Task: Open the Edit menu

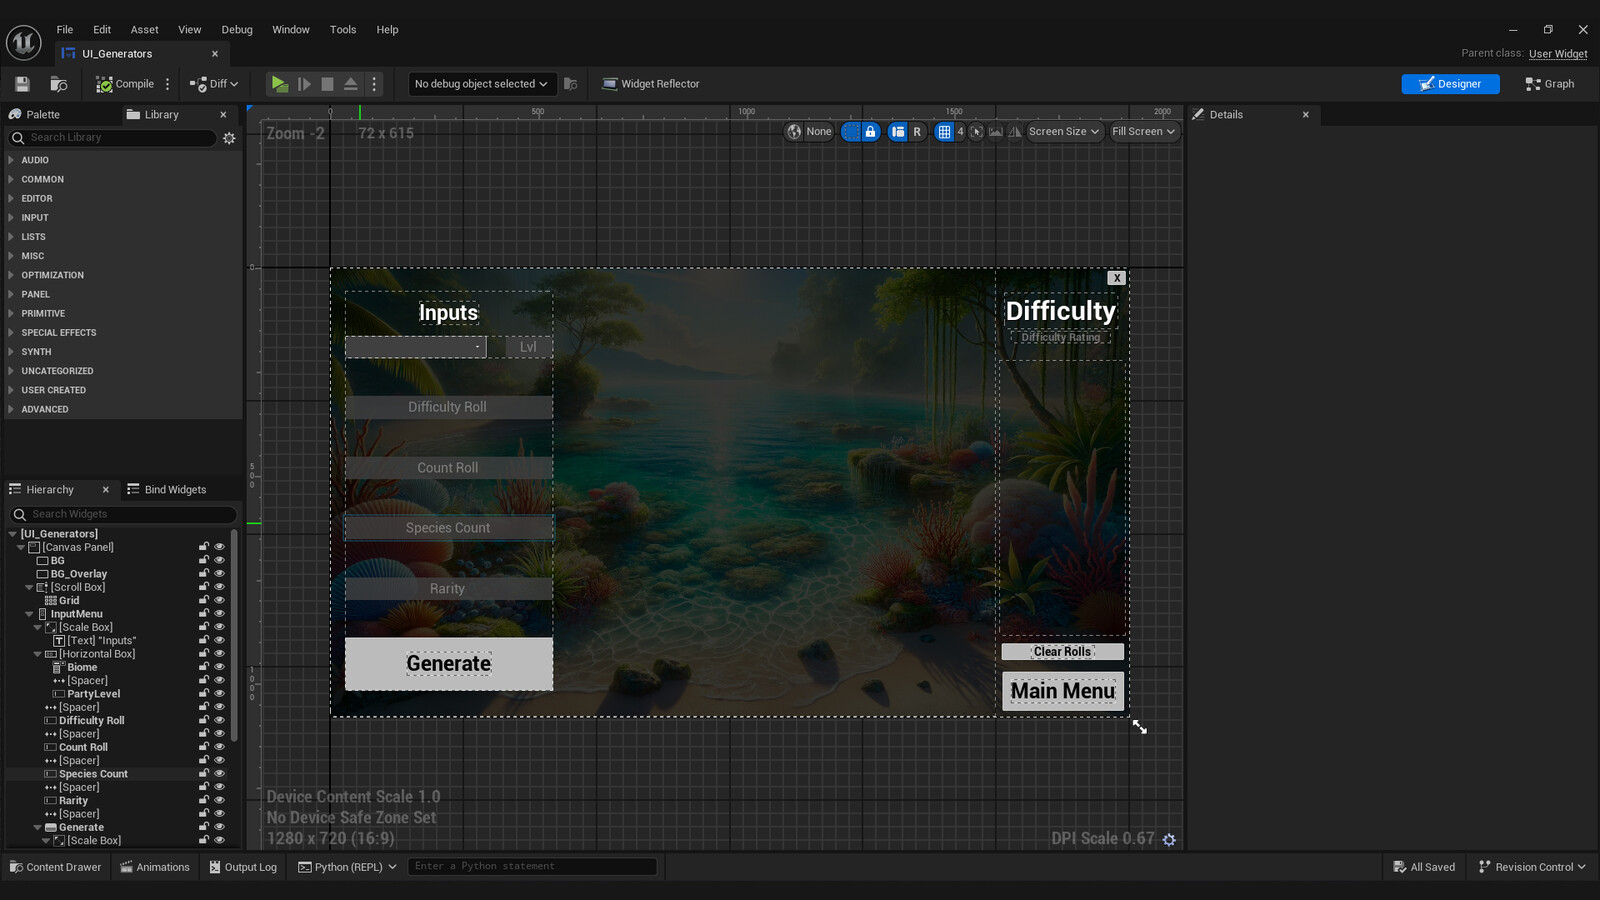Action: [x=102, y=30]
